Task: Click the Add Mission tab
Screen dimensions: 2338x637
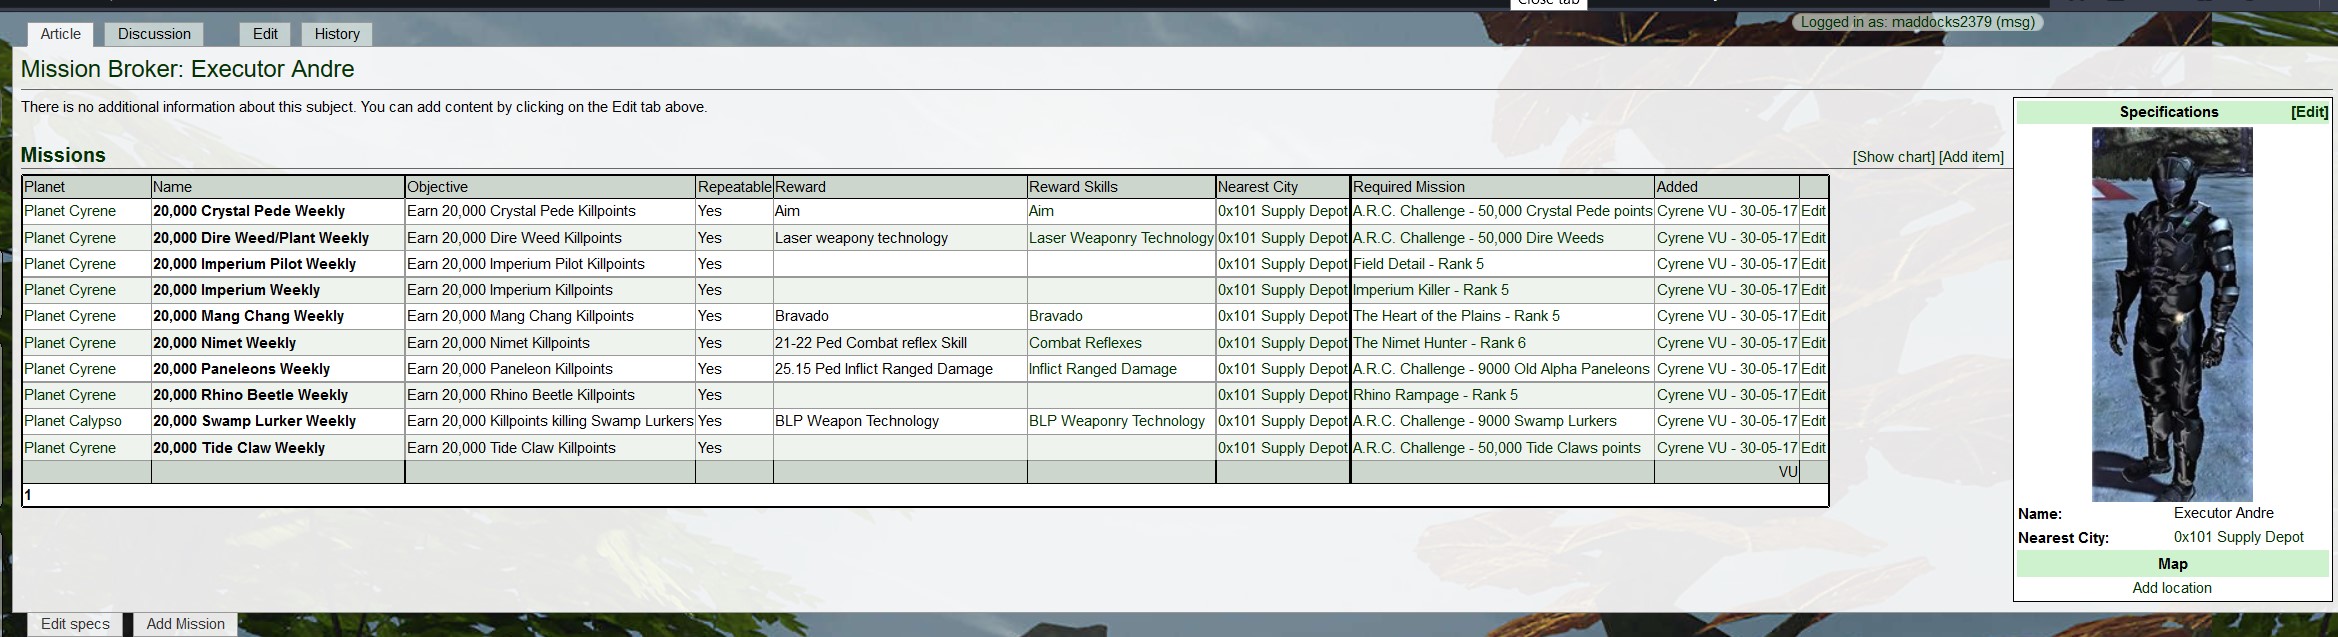Action: pyautogui.click(x=186, y=624)
